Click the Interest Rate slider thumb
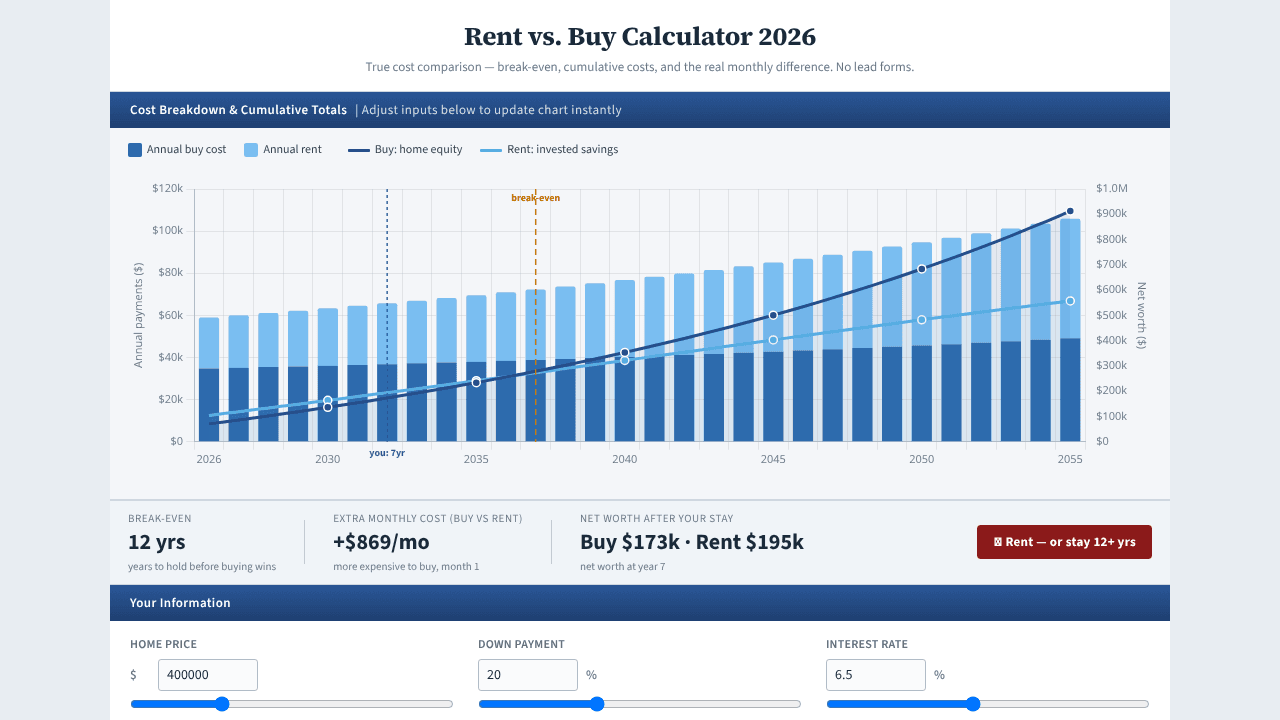This screenshot has width=1280, height=720. pyautogui.click(x=973, y=704)
